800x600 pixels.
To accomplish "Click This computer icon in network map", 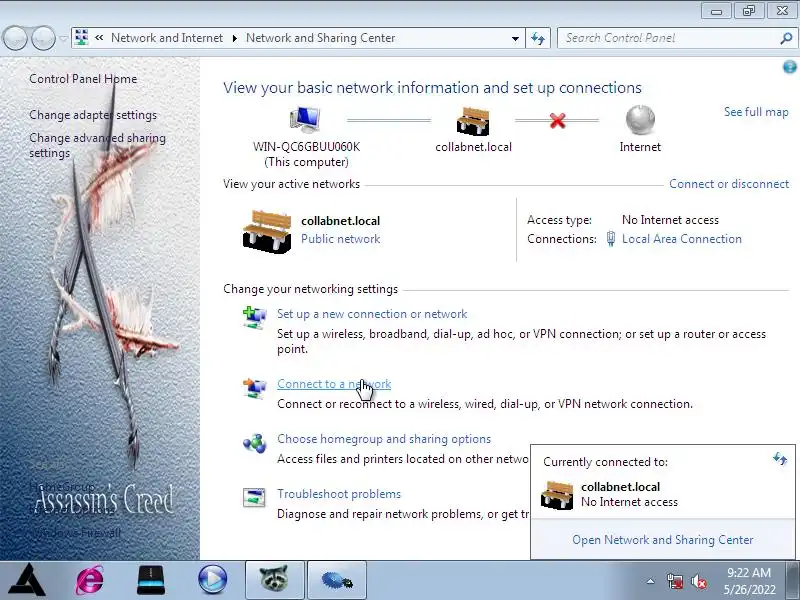I will point(305,120).
